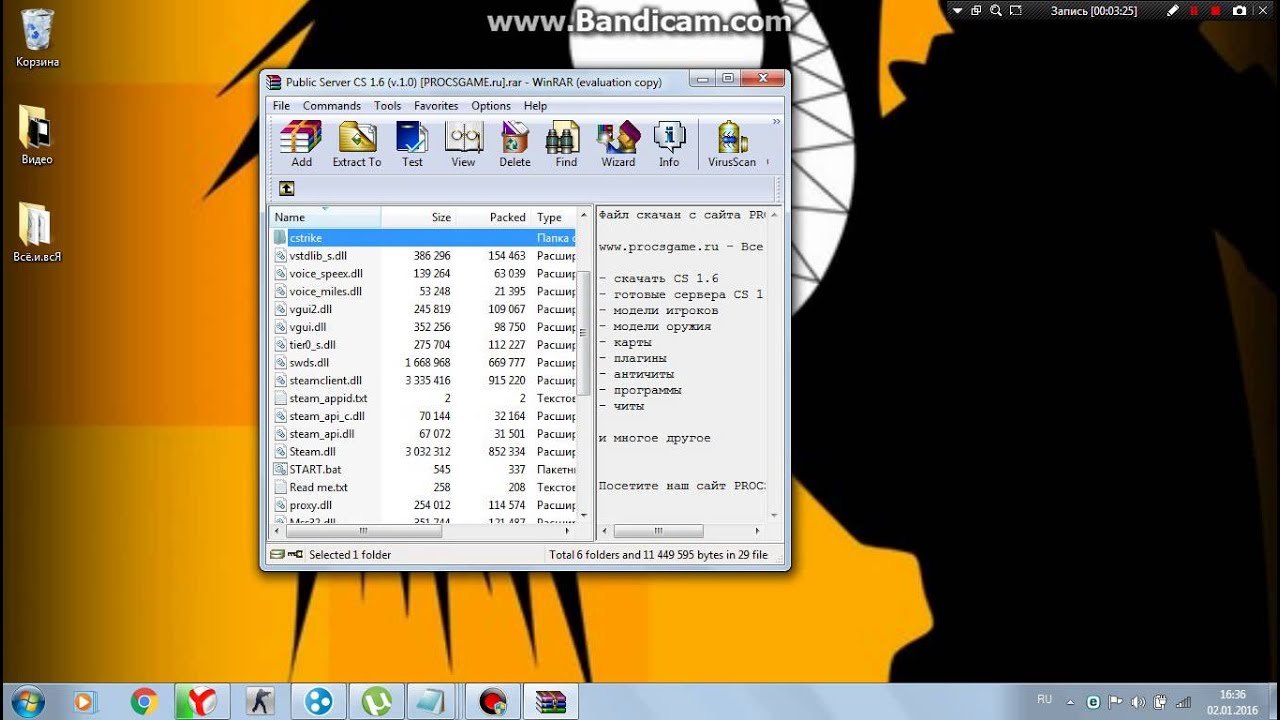Click the status bar key icon
The width and height of the screenshot is (1280, 720).
[295, 554]
